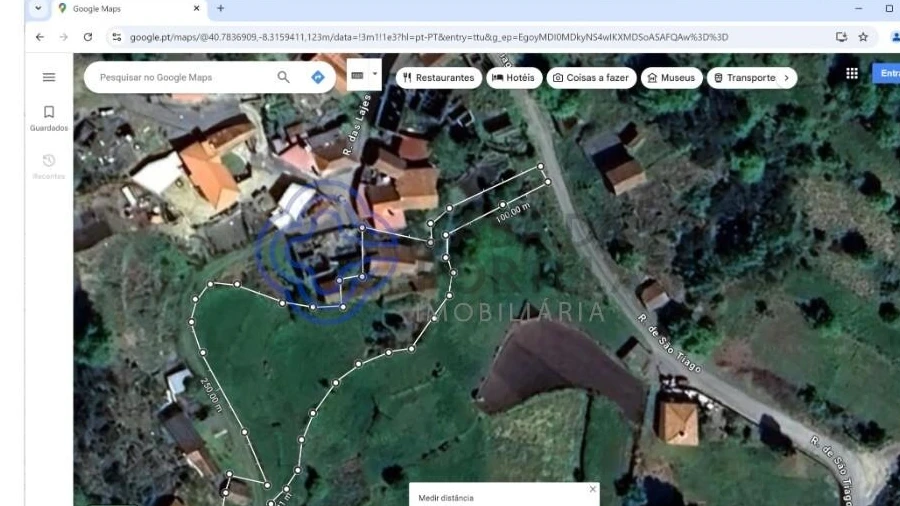Screen dimensions: 900x506
Task: Open the Google apps grid
Action: (852, 73)
